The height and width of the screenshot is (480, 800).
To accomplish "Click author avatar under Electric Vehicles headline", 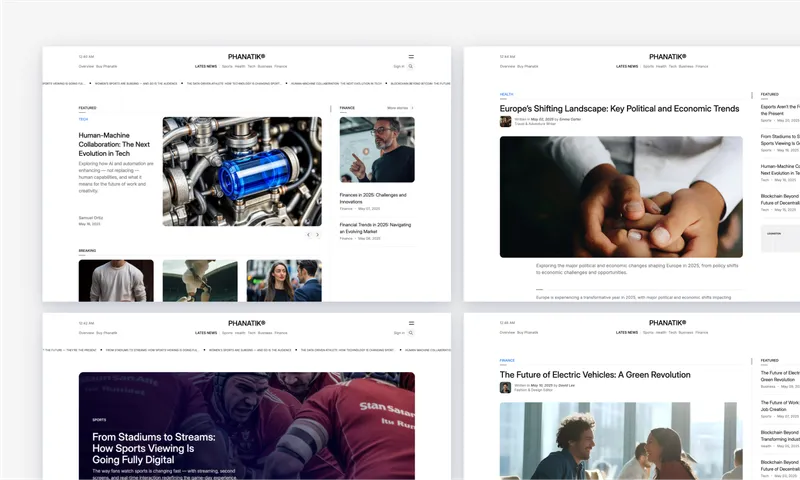I will coord(506,387).
